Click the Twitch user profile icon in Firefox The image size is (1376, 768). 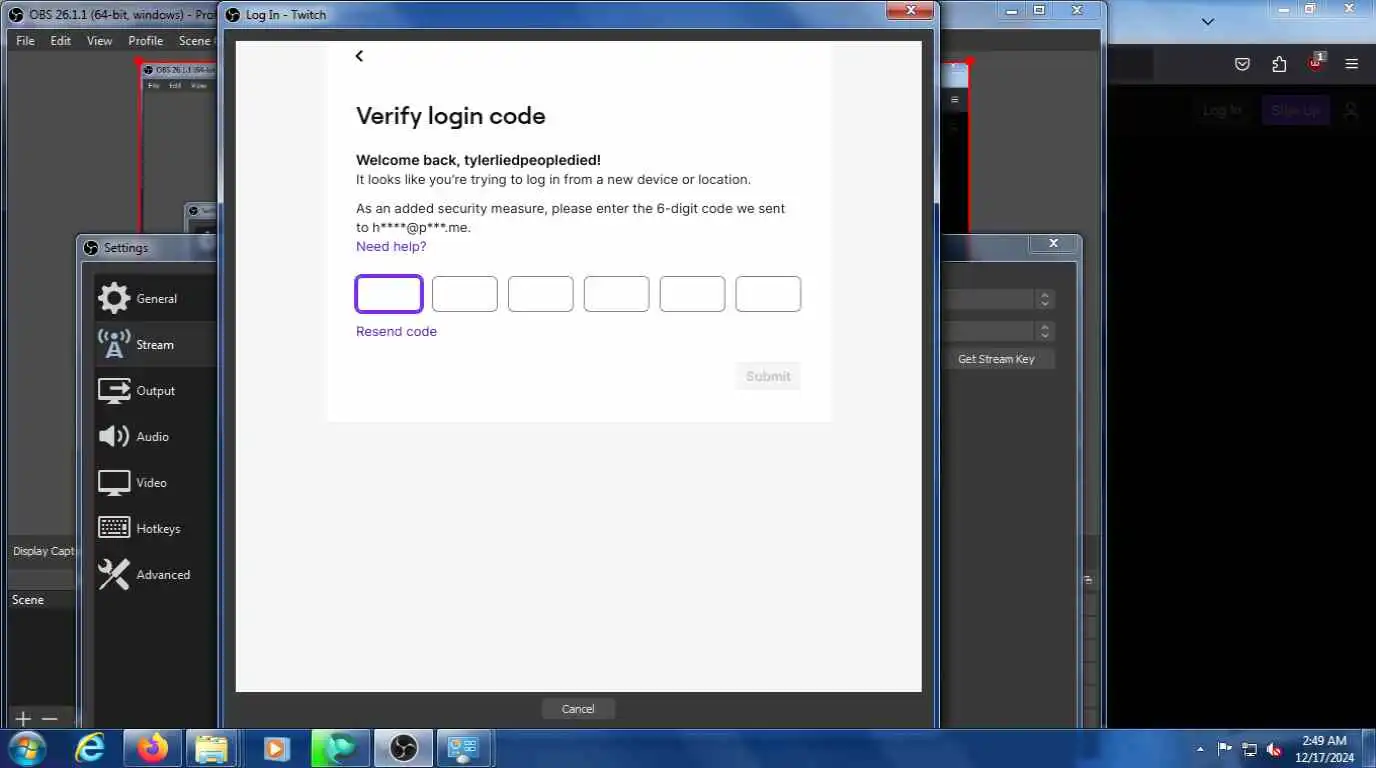coord(1351,110)
